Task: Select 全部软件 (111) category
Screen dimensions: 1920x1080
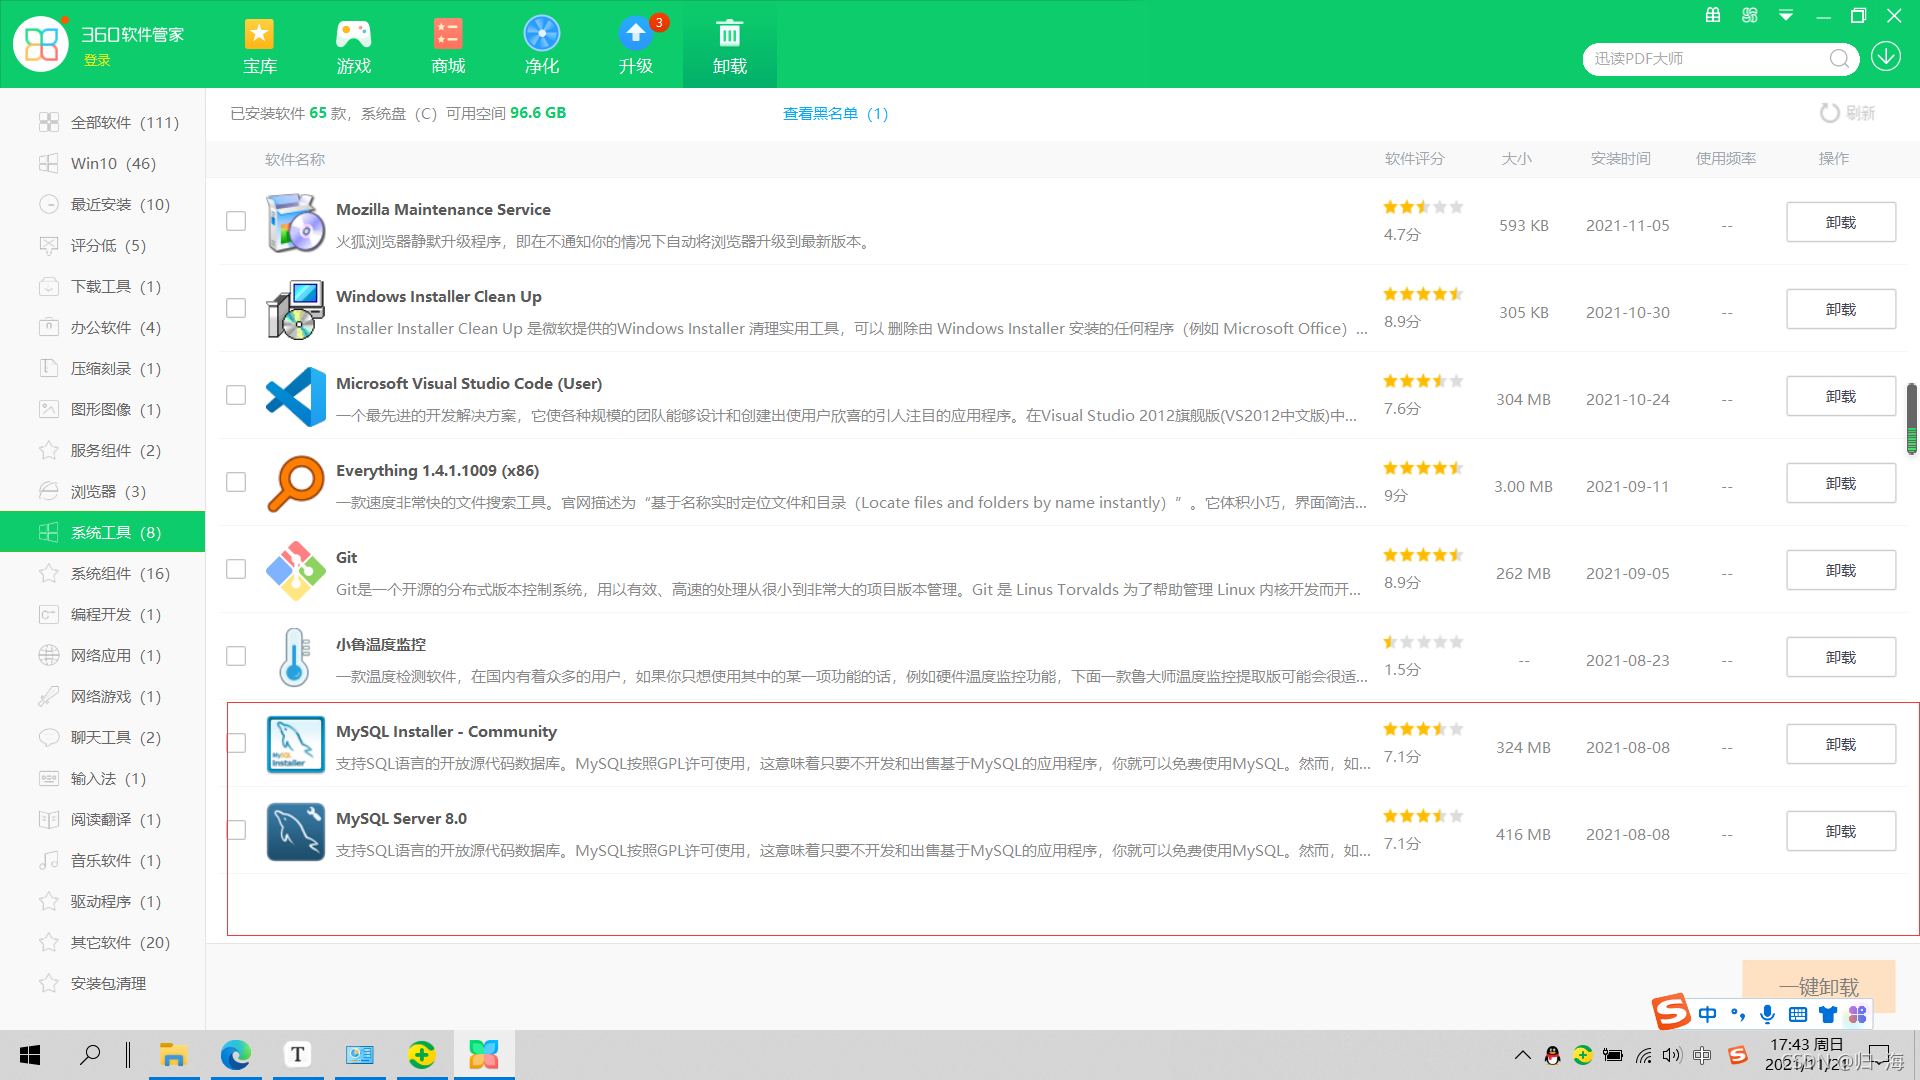Action: point(102,122)
